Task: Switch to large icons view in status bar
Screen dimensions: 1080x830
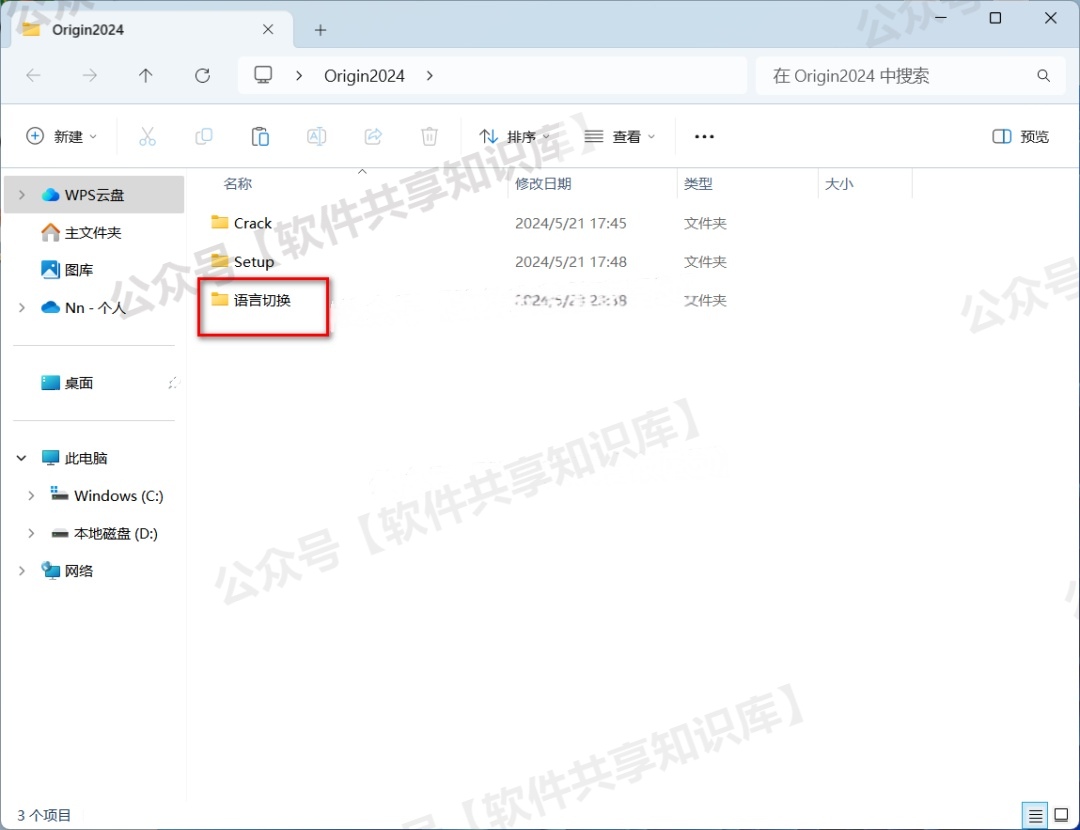Action: point(1061,816)
